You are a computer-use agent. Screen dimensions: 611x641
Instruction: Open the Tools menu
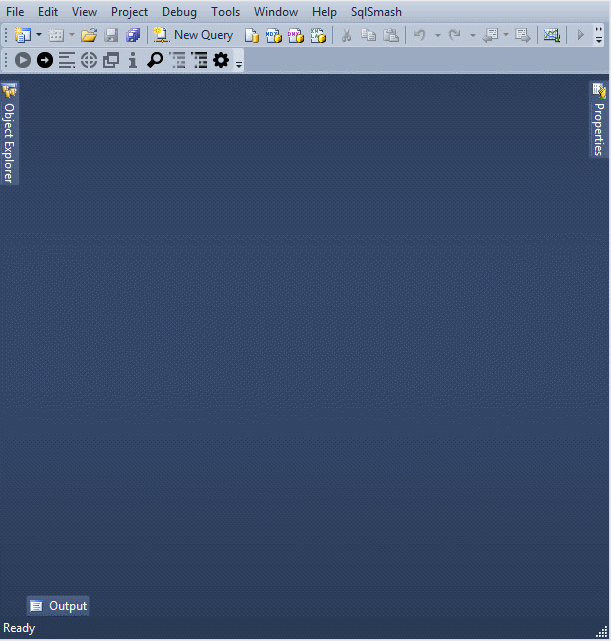[x=225, y=12]
